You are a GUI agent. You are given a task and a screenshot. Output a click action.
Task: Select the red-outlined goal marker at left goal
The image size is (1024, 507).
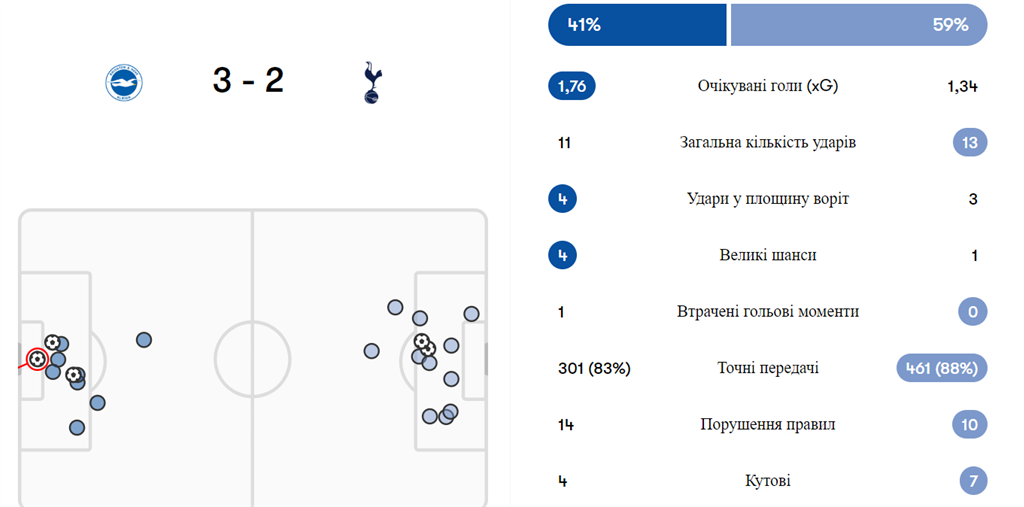pos(37,358)
